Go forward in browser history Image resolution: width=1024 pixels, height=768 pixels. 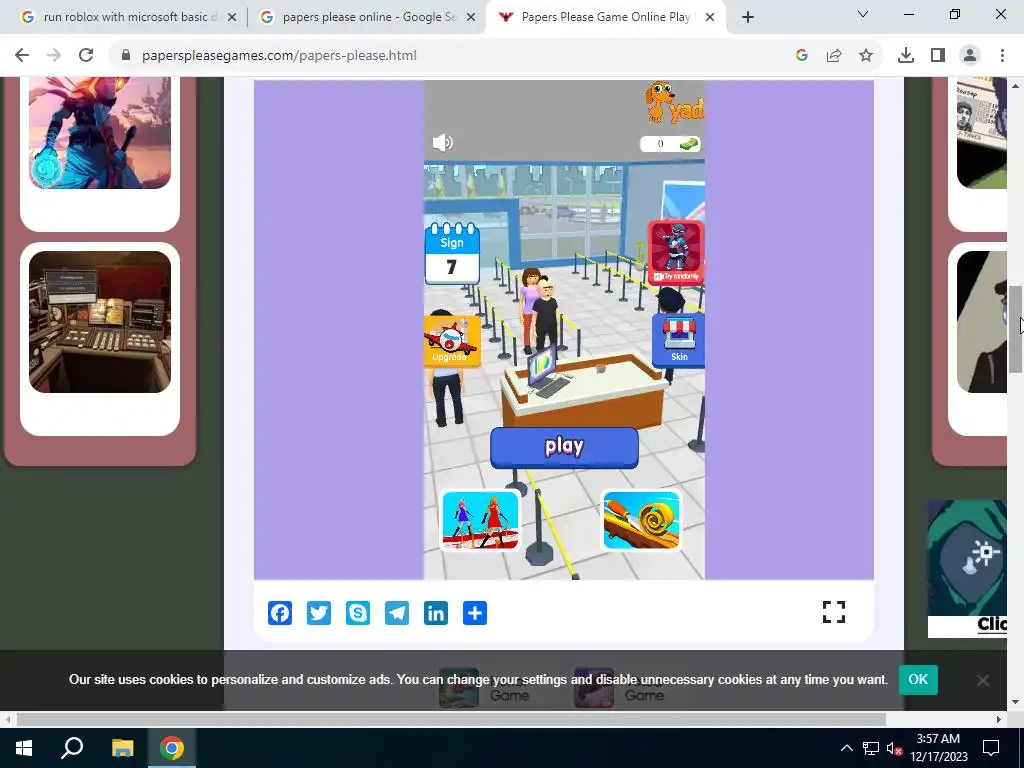[x=54, y=56]
